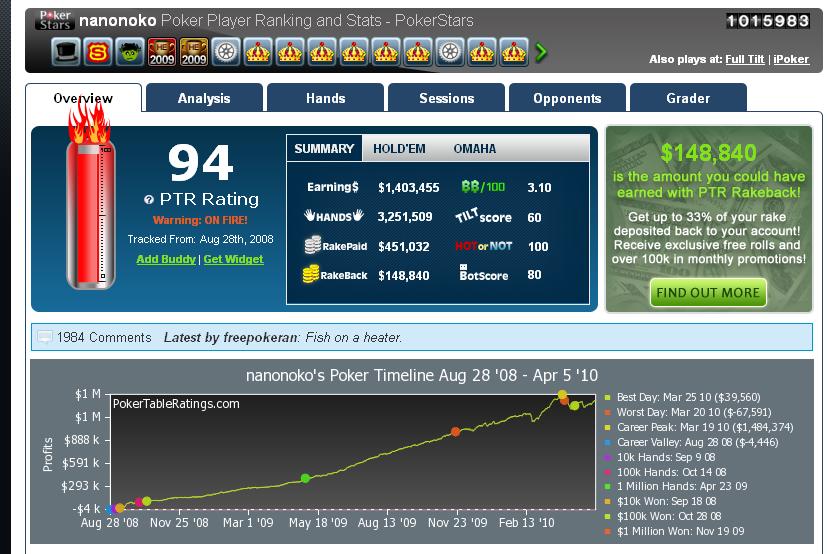Open the Opponents tab
Image resolution: width=829 pixels, height=554 pixels.
(567, 98)
